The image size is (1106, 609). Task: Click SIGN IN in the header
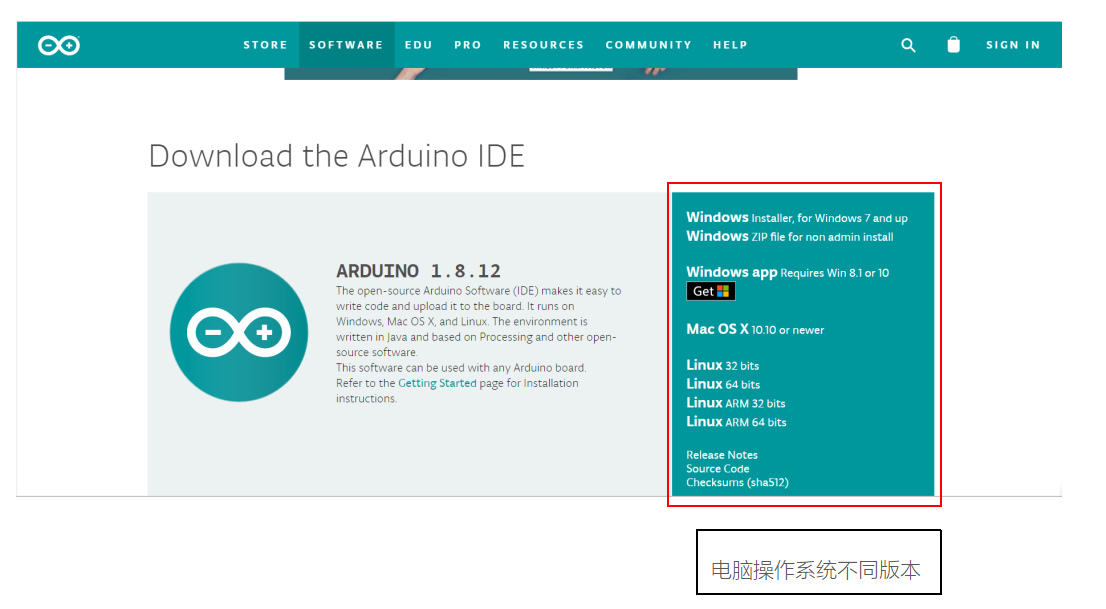point(1013,45)
